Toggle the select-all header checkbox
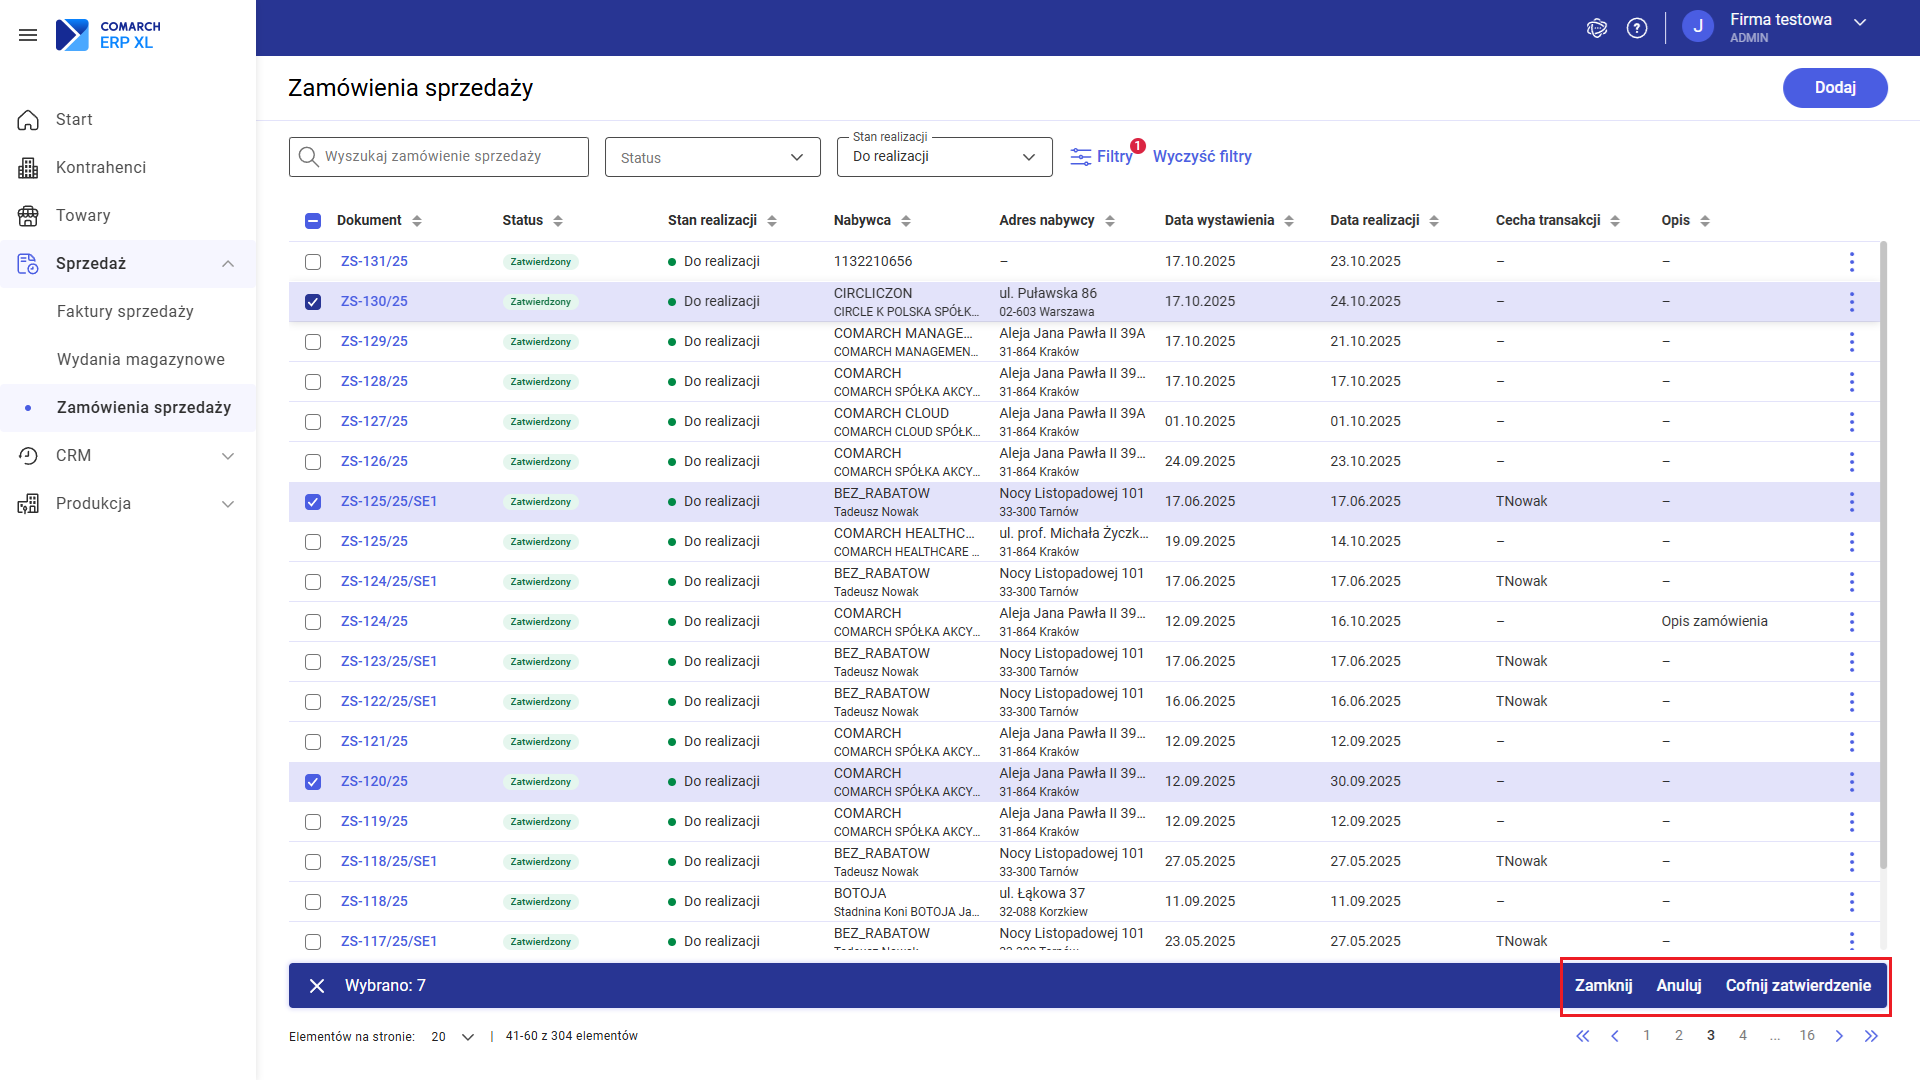This screenshot has width=1920, height=1080. coord(313,221)
